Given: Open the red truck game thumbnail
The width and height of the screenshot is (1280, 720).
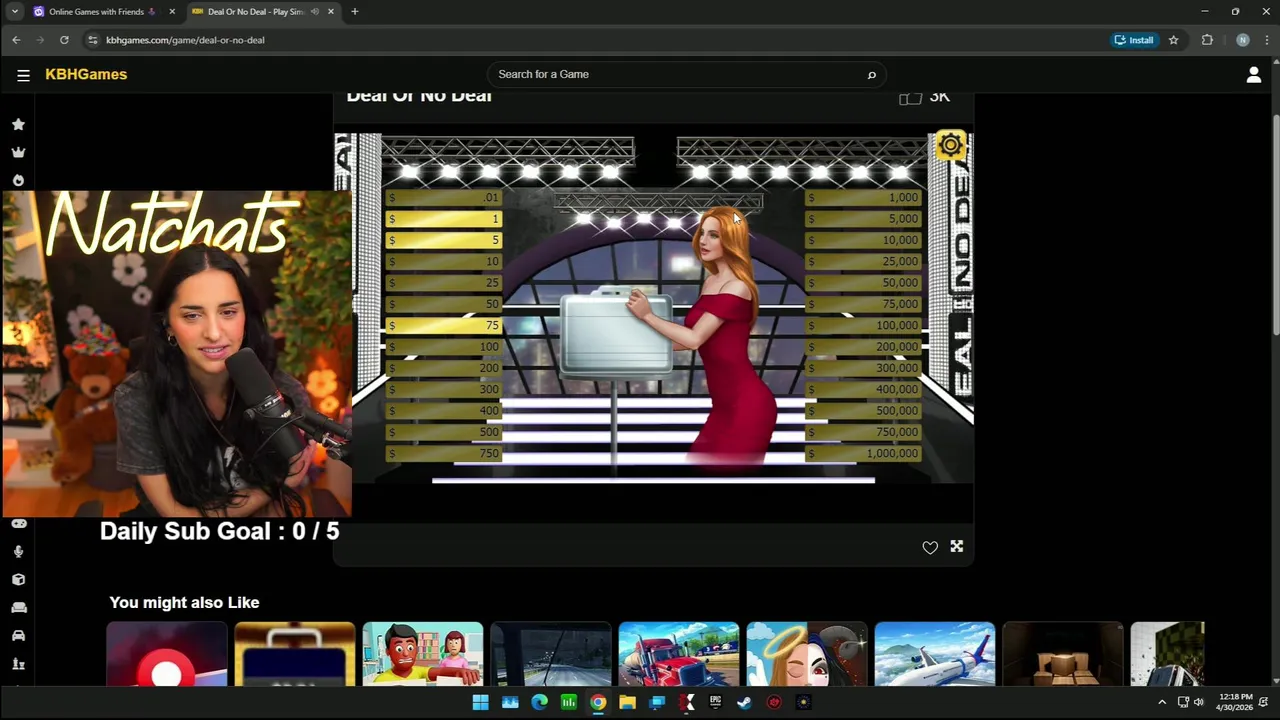Looking at the screenshot, I should pos(679,654).
